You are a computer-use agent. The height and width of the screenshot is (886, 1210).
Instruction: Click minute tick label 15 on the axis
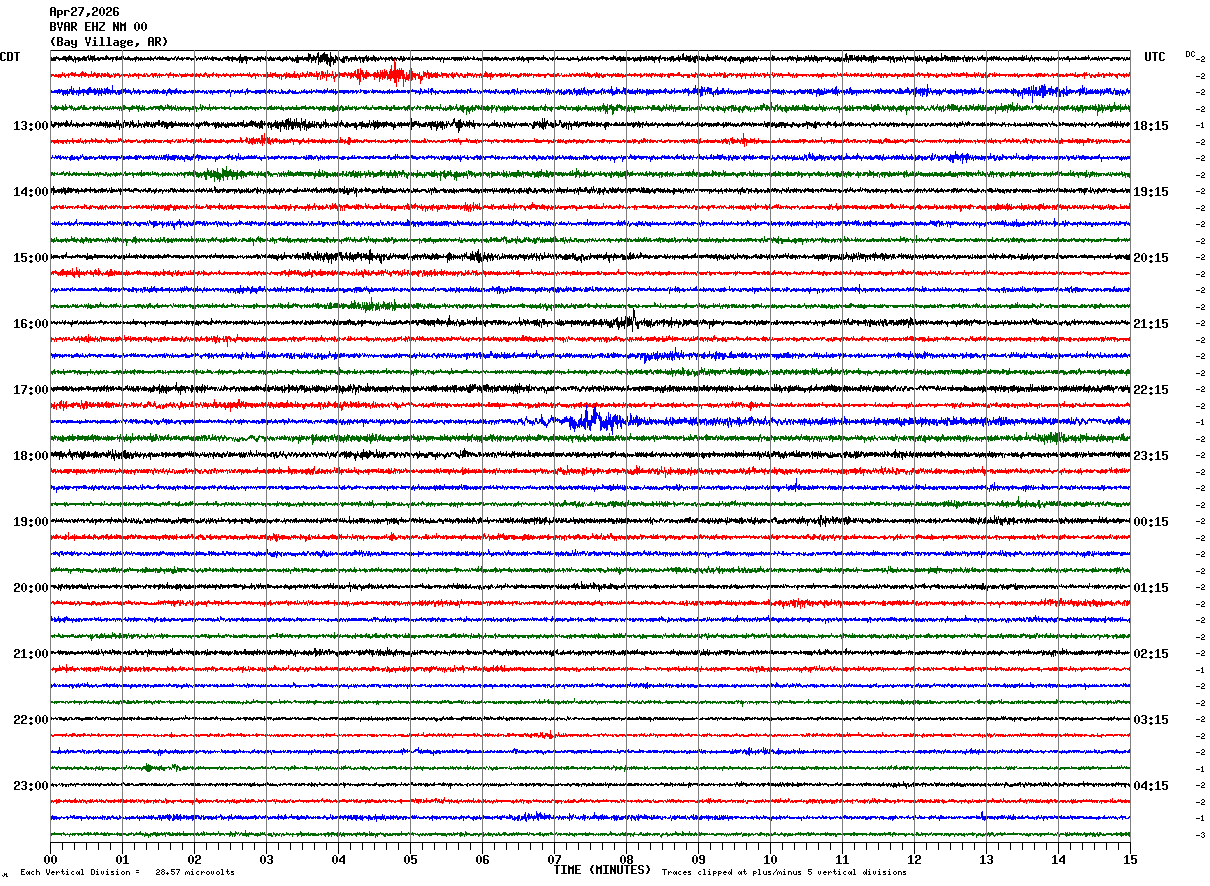[x=1130, y=859]
